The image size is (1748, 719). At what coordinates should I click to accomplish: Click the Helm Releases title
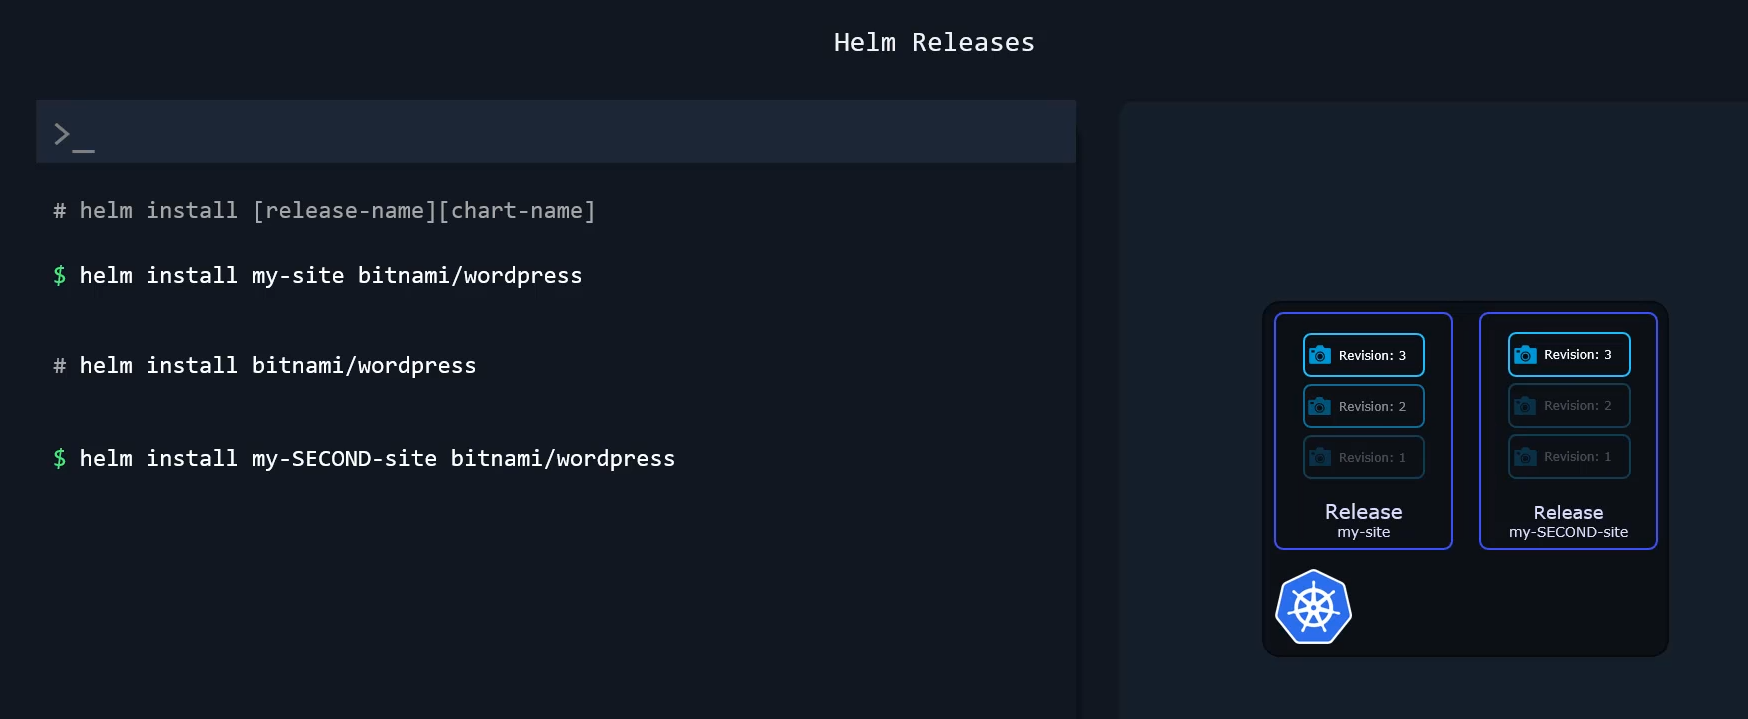tap(934, 42)
